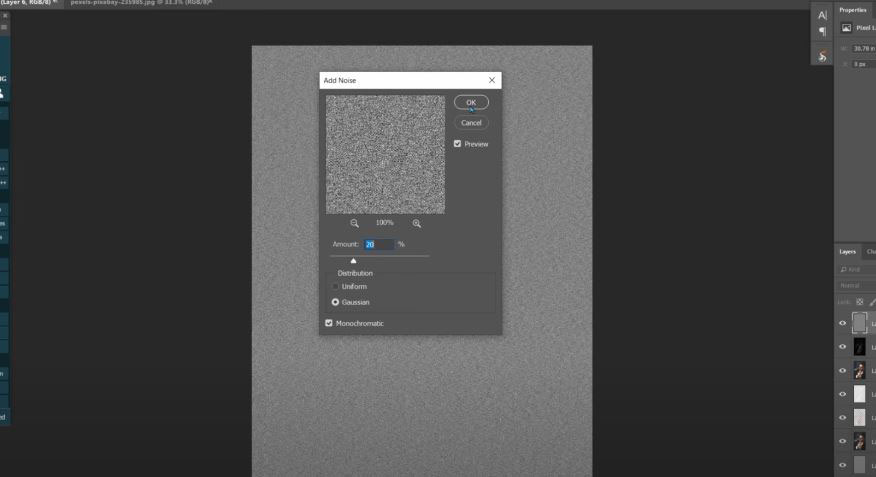
Task: Hide the selected top gray layer
Action: point(842,323)
